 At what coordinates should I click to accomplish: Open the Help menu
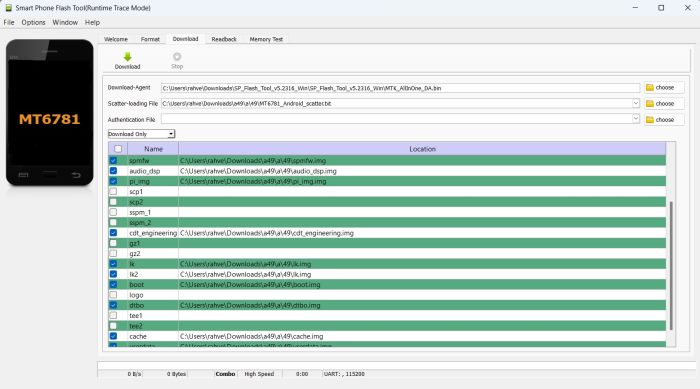click(92, 22)
